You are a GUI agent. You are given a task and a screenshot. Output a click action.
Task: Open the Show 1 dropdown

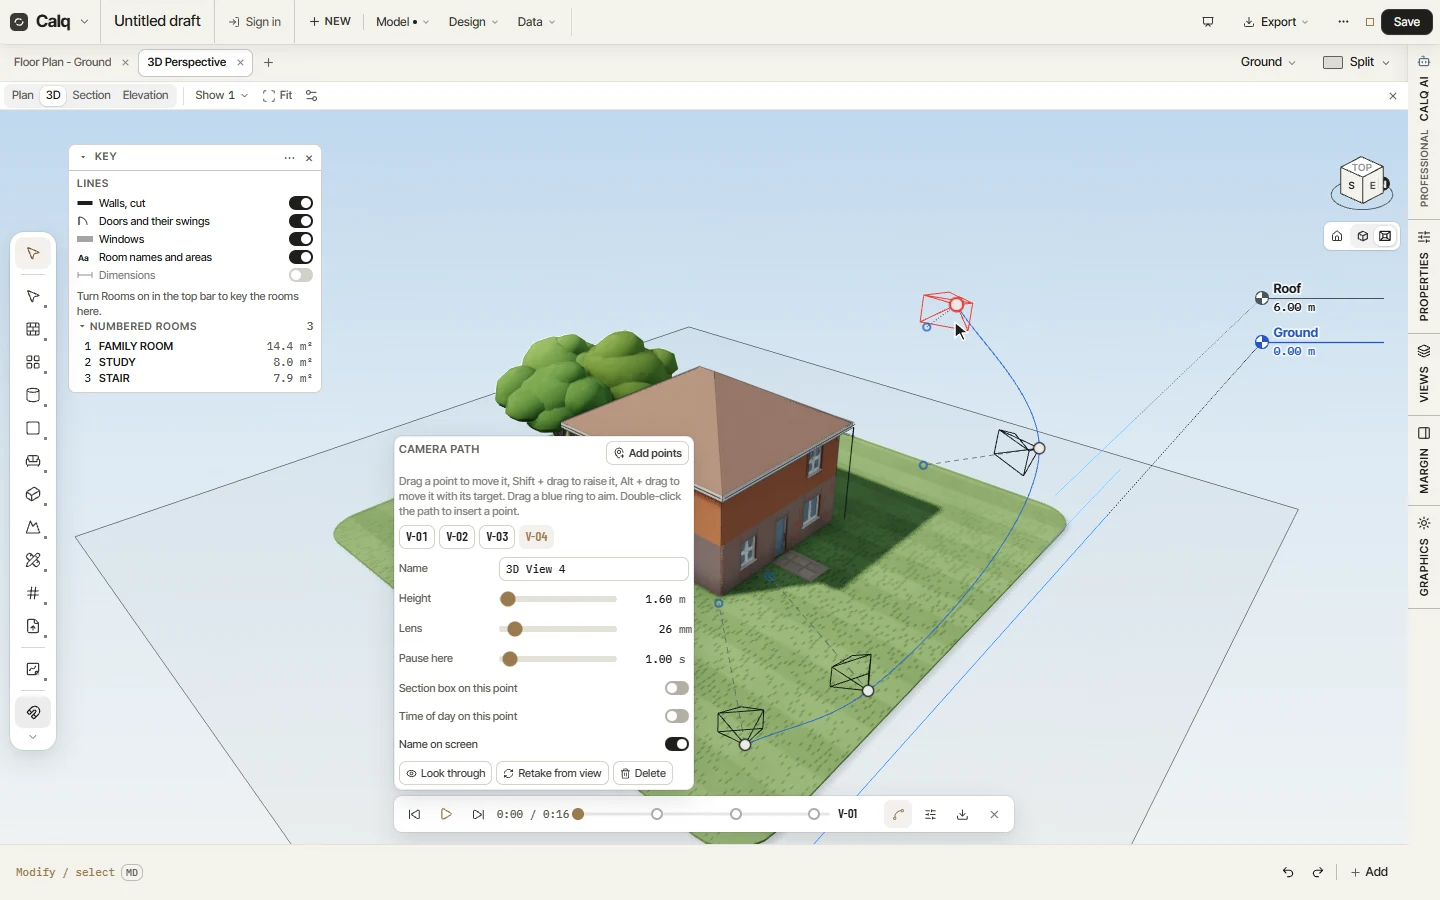pos(221,96)
